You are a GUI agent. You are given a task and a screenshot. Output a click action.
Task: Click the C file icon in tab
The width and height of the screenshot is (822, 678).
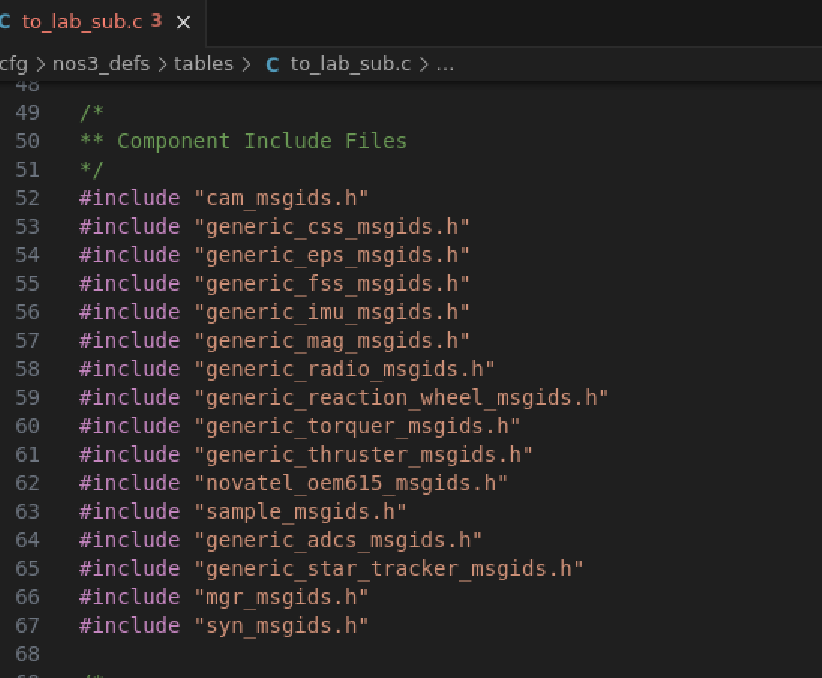coord(5,21)
